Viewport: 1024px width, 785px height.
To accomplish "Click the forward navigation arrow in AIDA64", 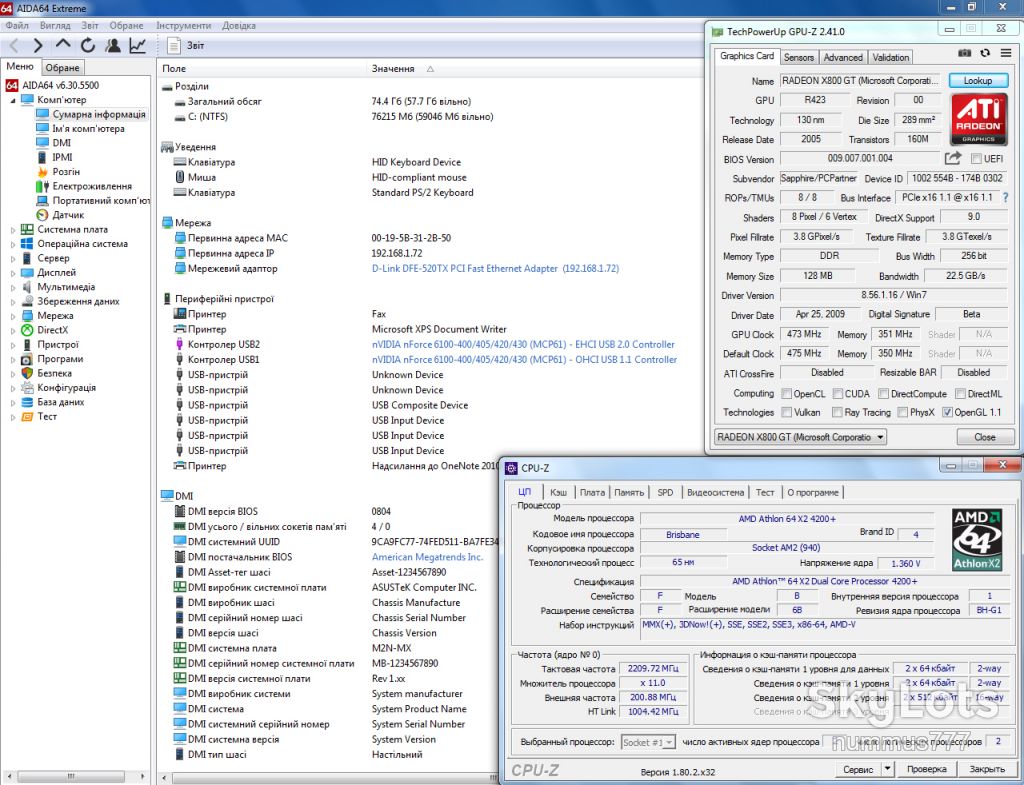I will [38, 45].
